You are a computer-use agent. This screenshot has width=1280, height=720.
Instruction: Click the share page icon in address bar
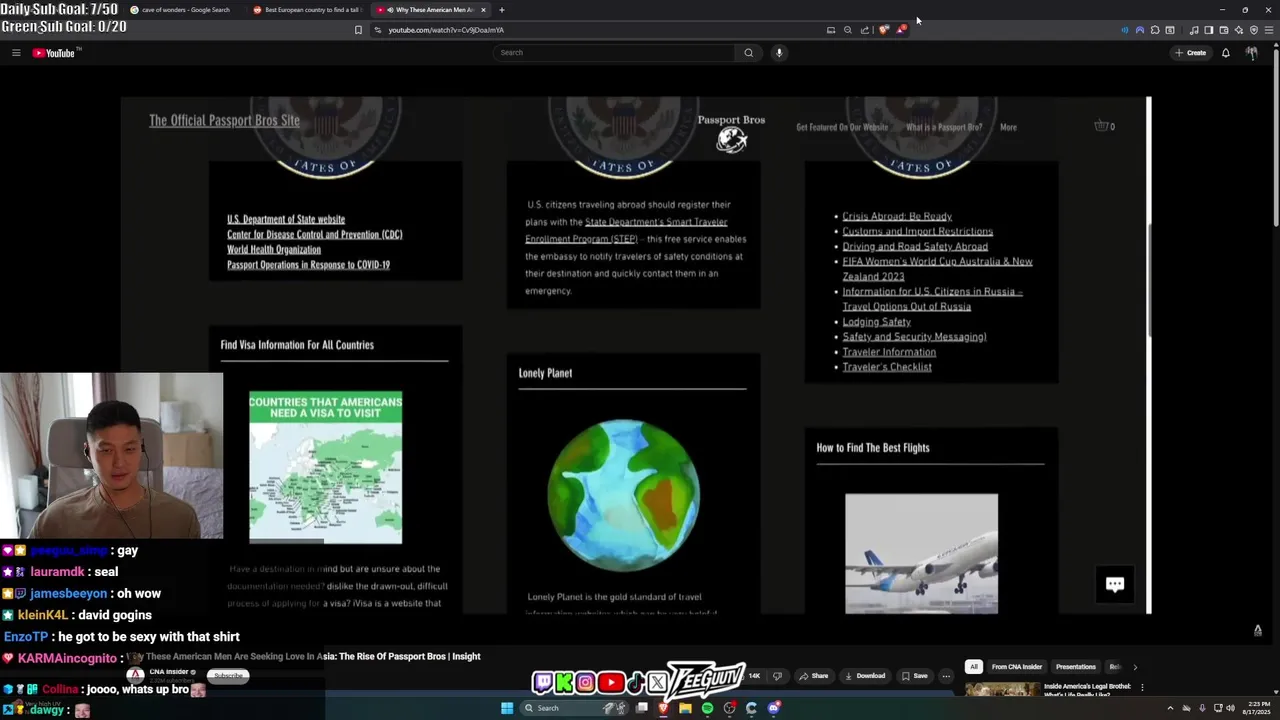865,30
